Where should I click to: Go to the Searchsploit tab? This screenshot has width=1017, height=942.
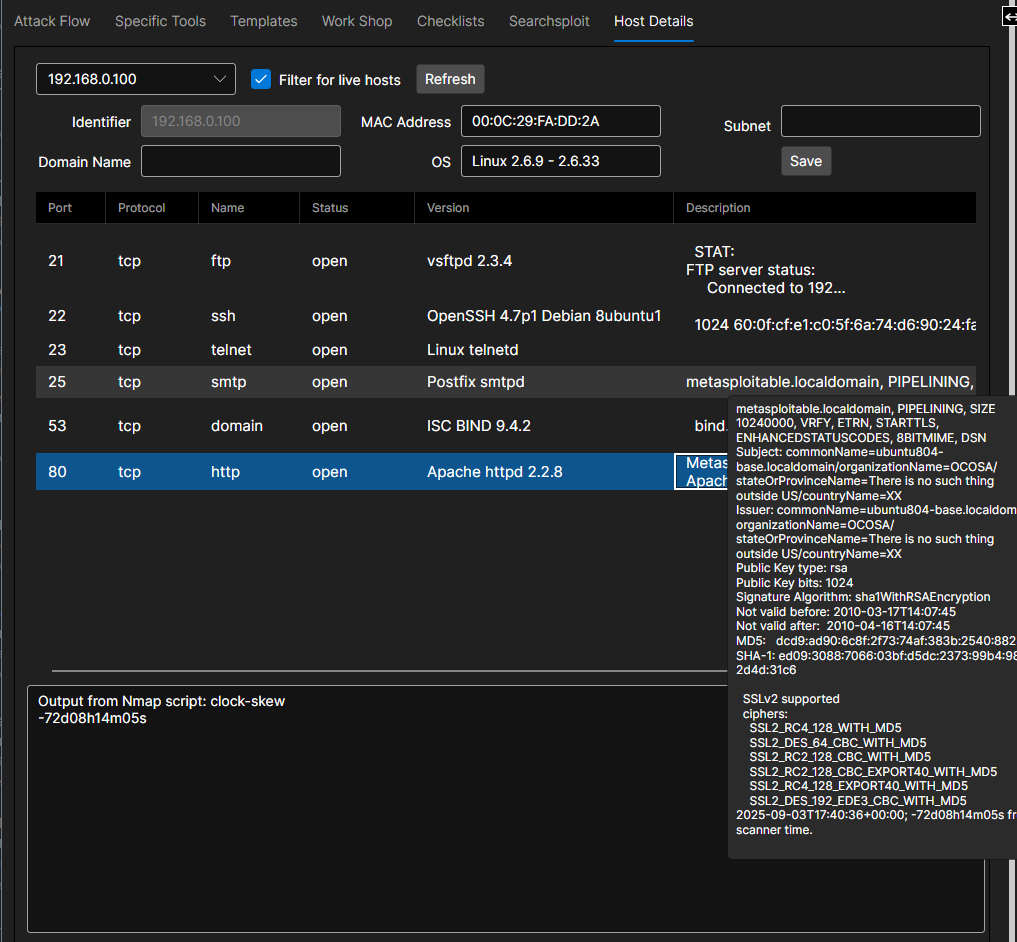[x=549, y=21]
